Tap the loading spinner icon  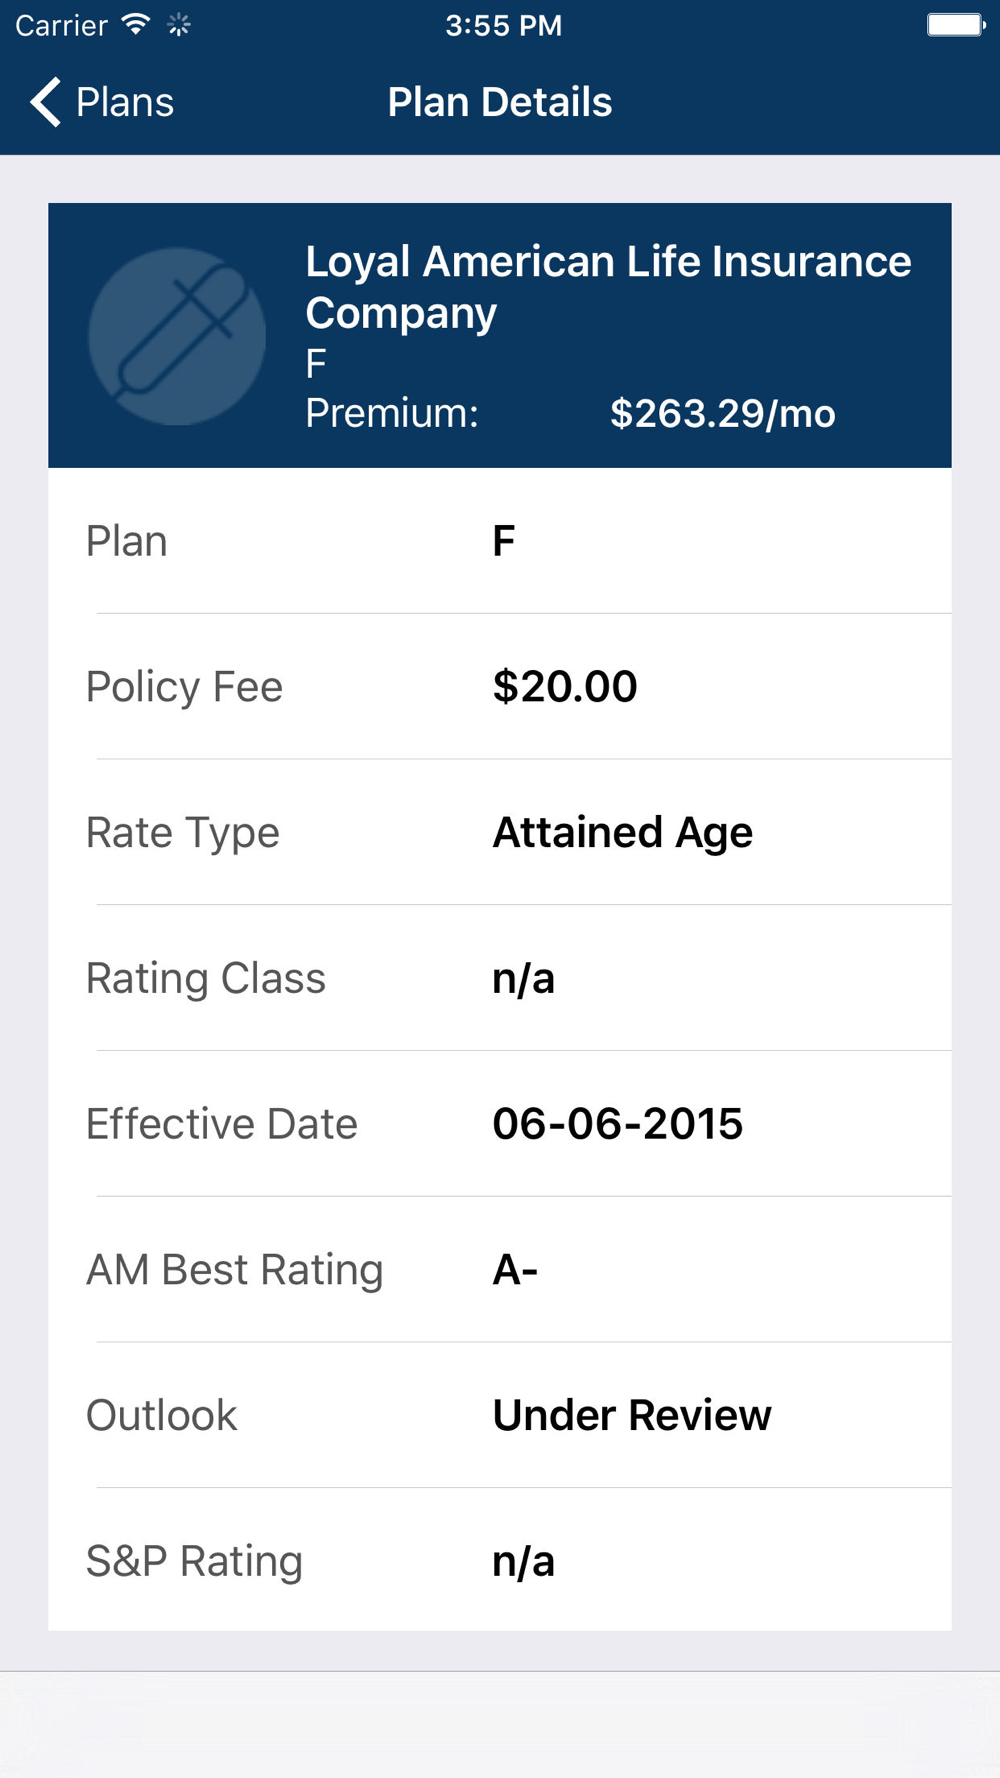coord(179,25)
